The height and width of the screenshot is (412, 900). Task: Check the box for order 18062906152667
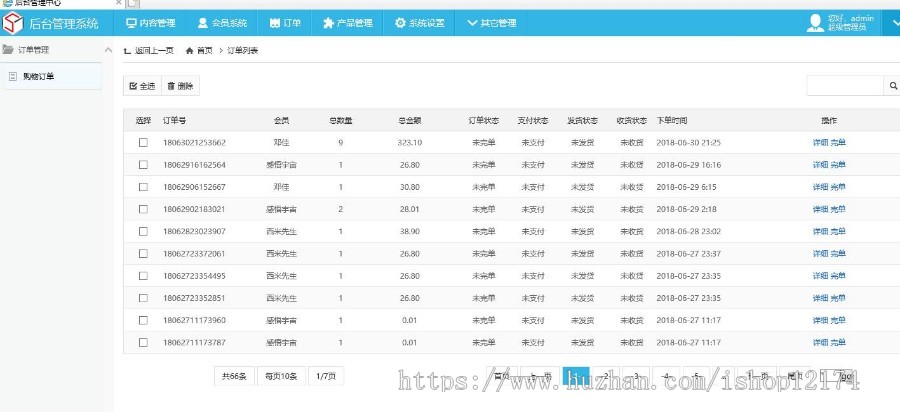coord(143,187)
